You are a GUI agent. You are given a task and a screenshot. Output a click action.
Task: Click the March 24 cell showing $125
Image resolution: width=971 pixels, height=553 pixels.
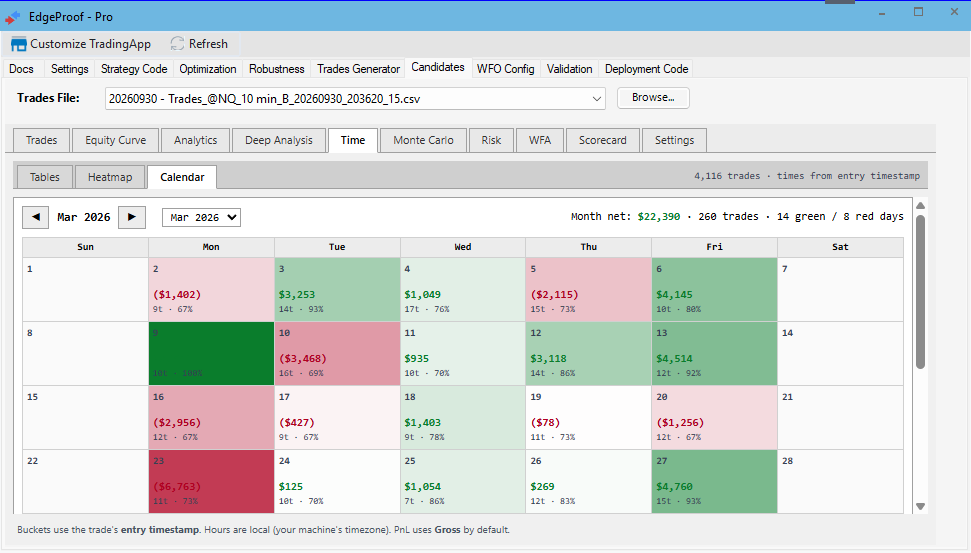click(337, 481)
